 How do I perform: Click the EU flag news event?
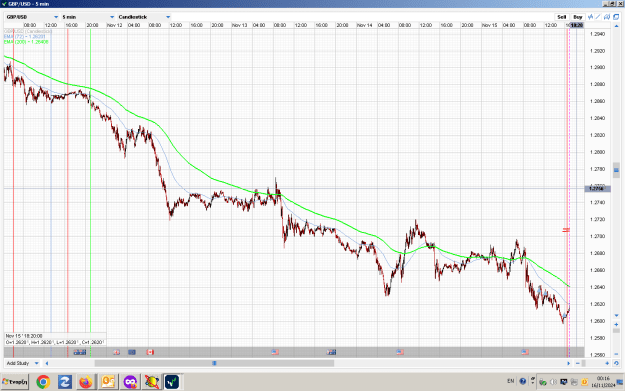point(132,352)
